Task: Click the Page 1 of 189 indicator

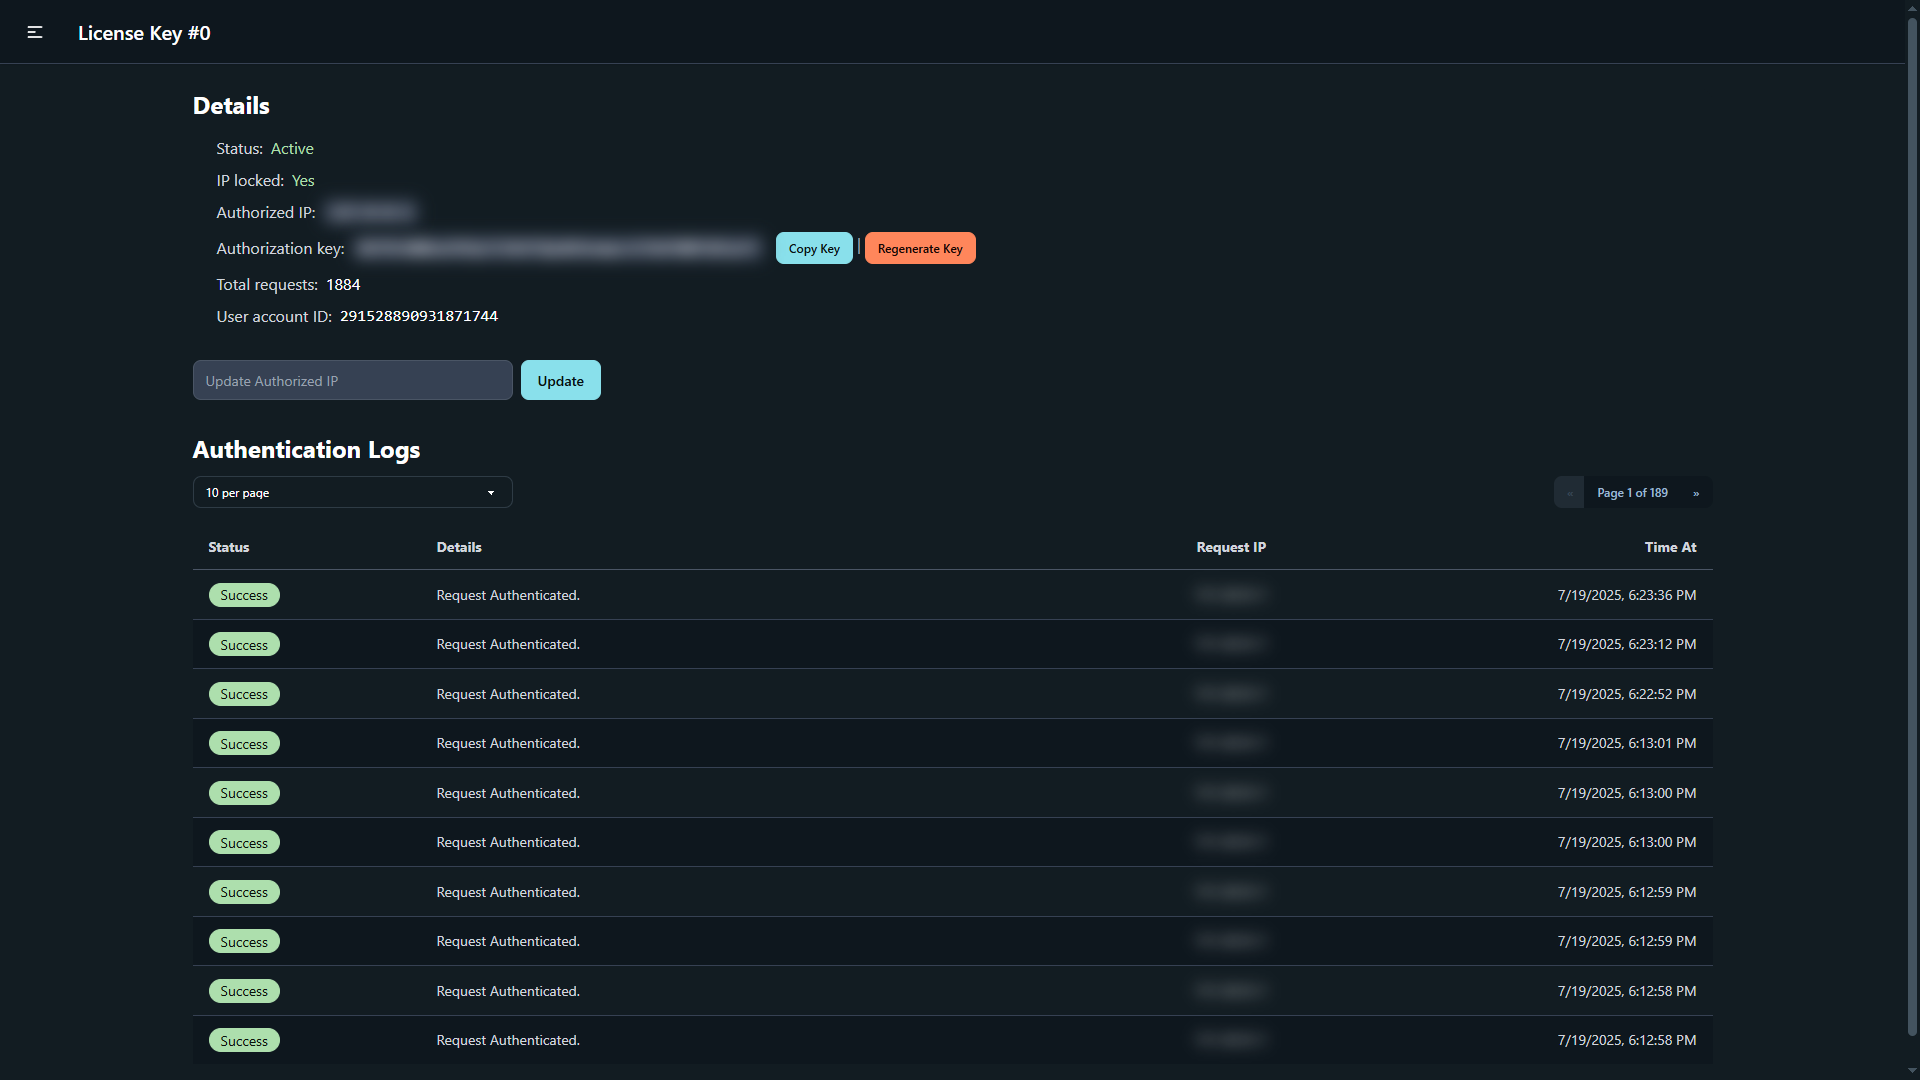Action: [x=1632, y=493]
